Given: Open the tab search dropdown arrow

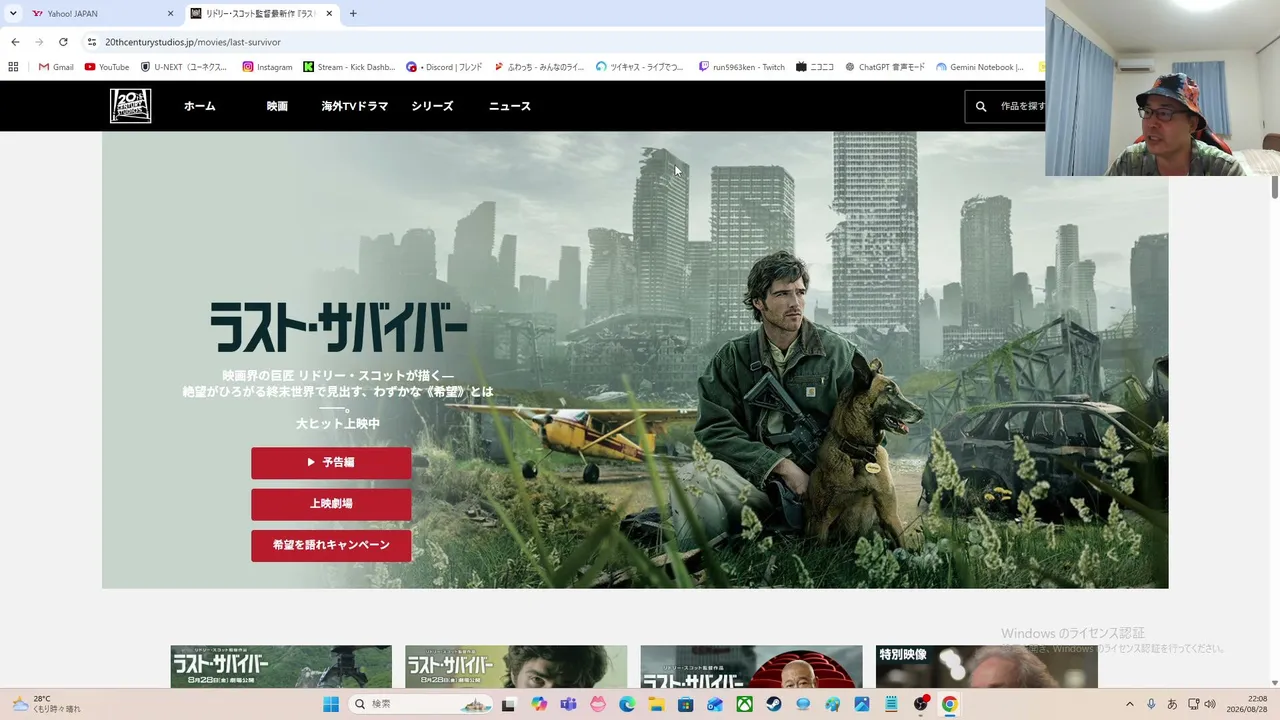Looking at the screenshot, I should coord(13,14).
